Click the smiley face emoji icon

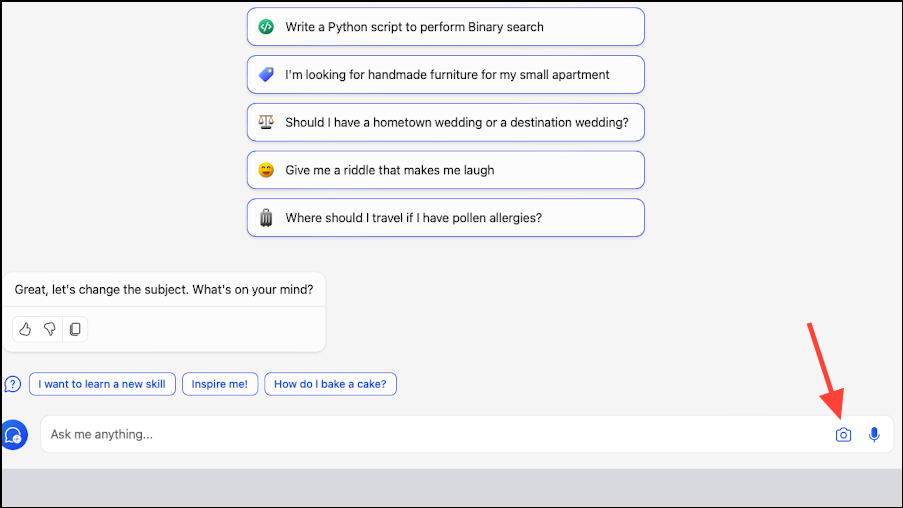pyautogui.click(x=266, y=170)
